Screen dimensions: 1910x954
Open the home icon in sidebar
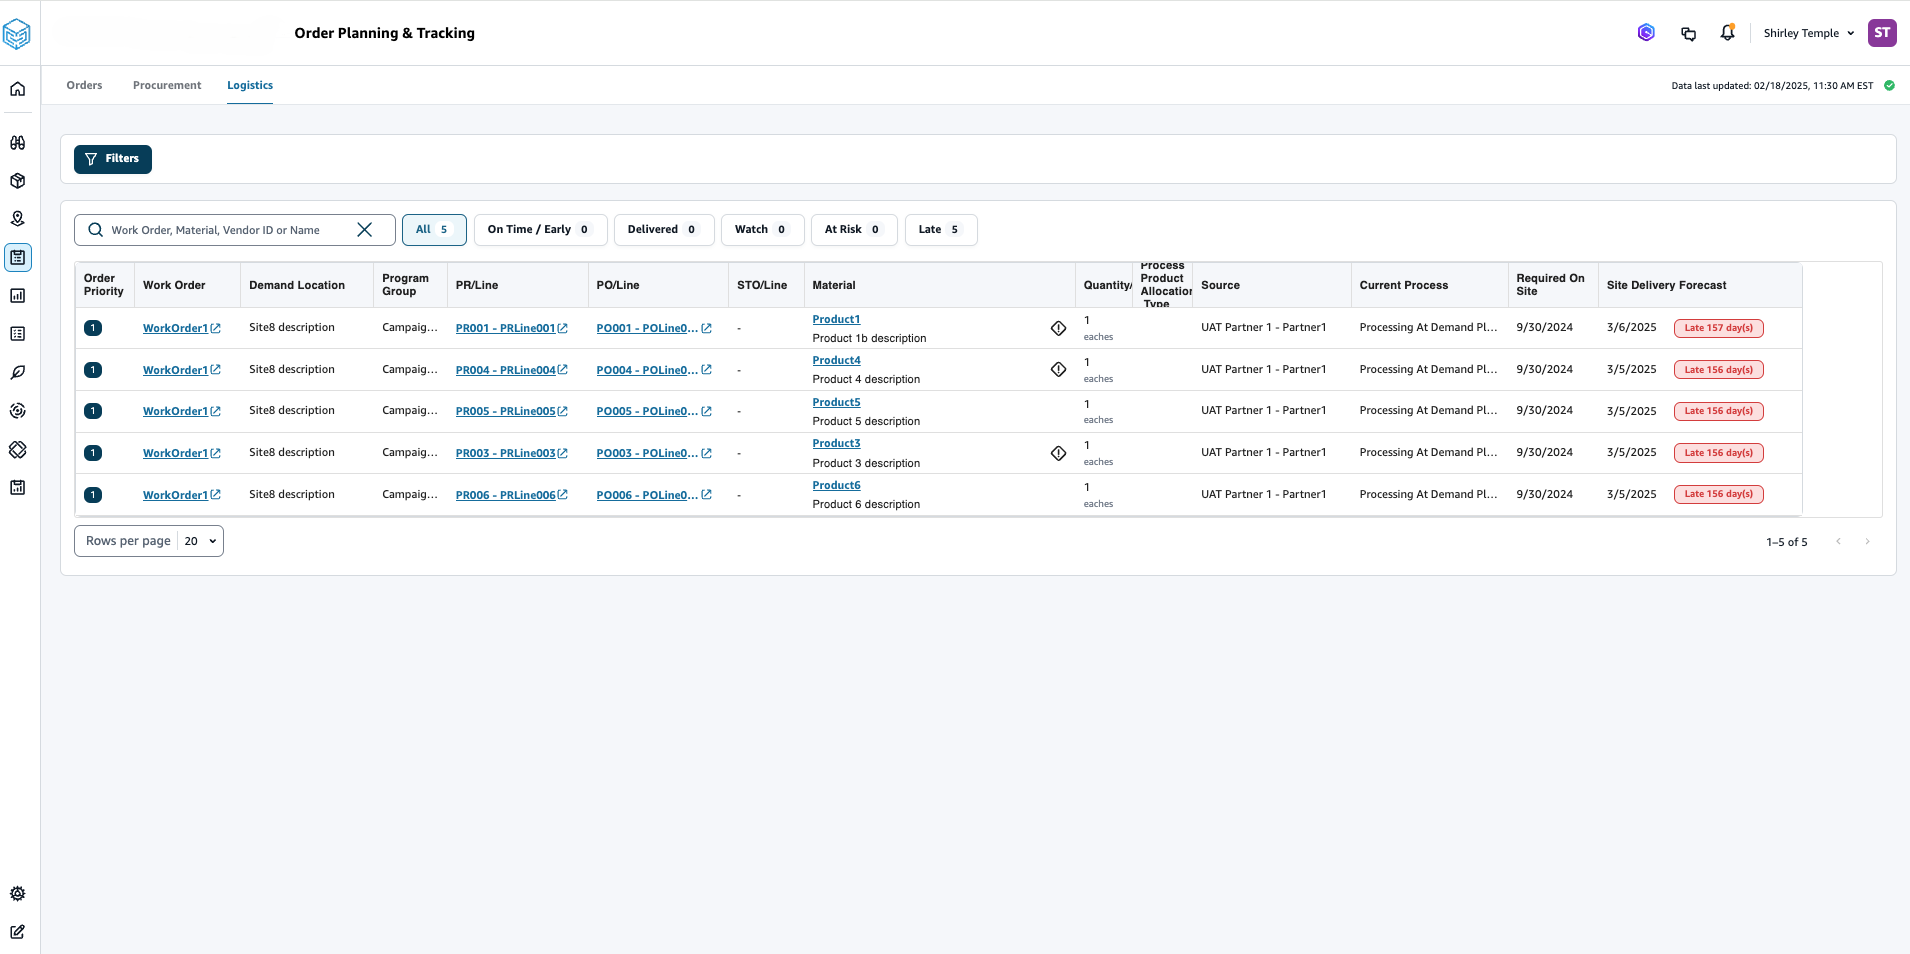click(18, 89)
